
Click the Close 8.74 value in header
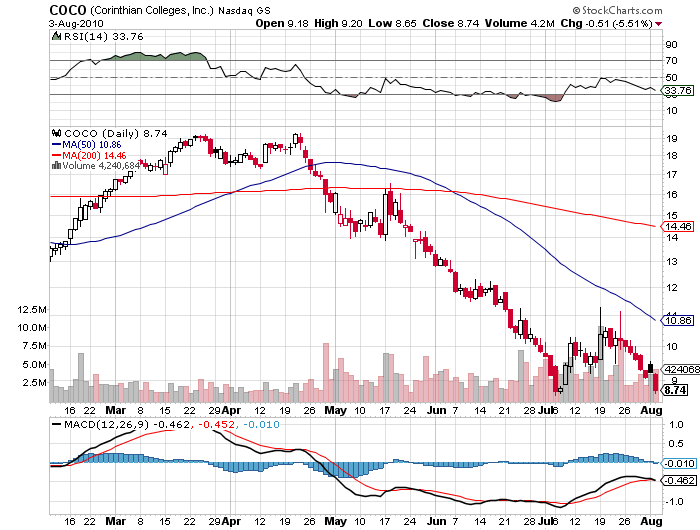[x=451, y=23]
